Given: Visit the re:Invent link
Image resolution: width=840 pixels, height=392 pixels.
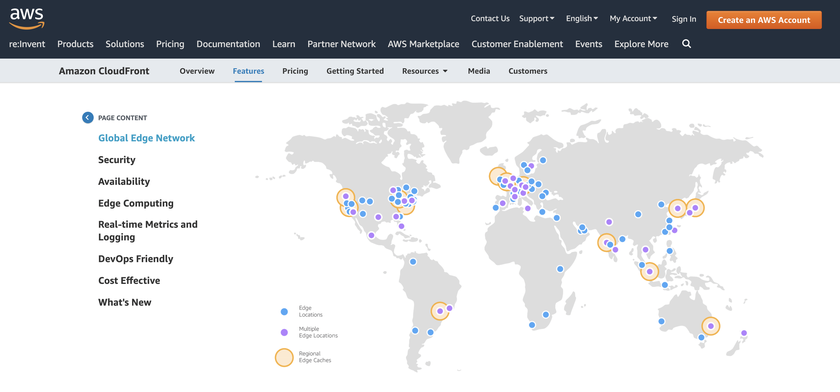Looking at the screenshot, I should 27,44.
